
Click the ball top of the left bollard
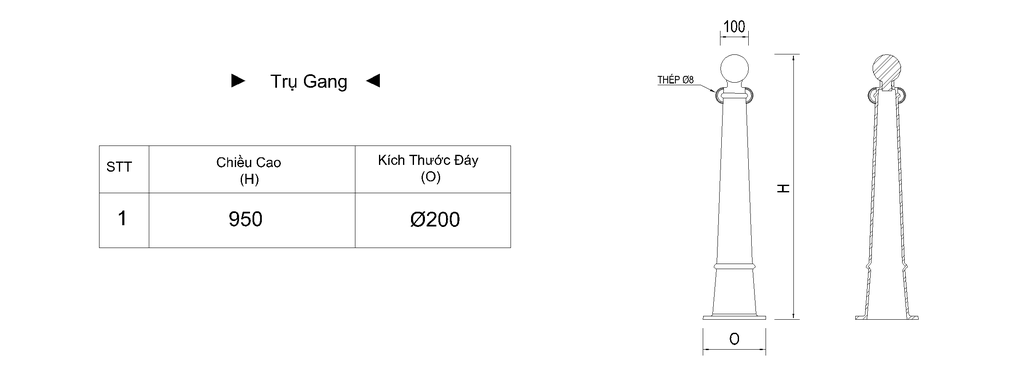734,70
